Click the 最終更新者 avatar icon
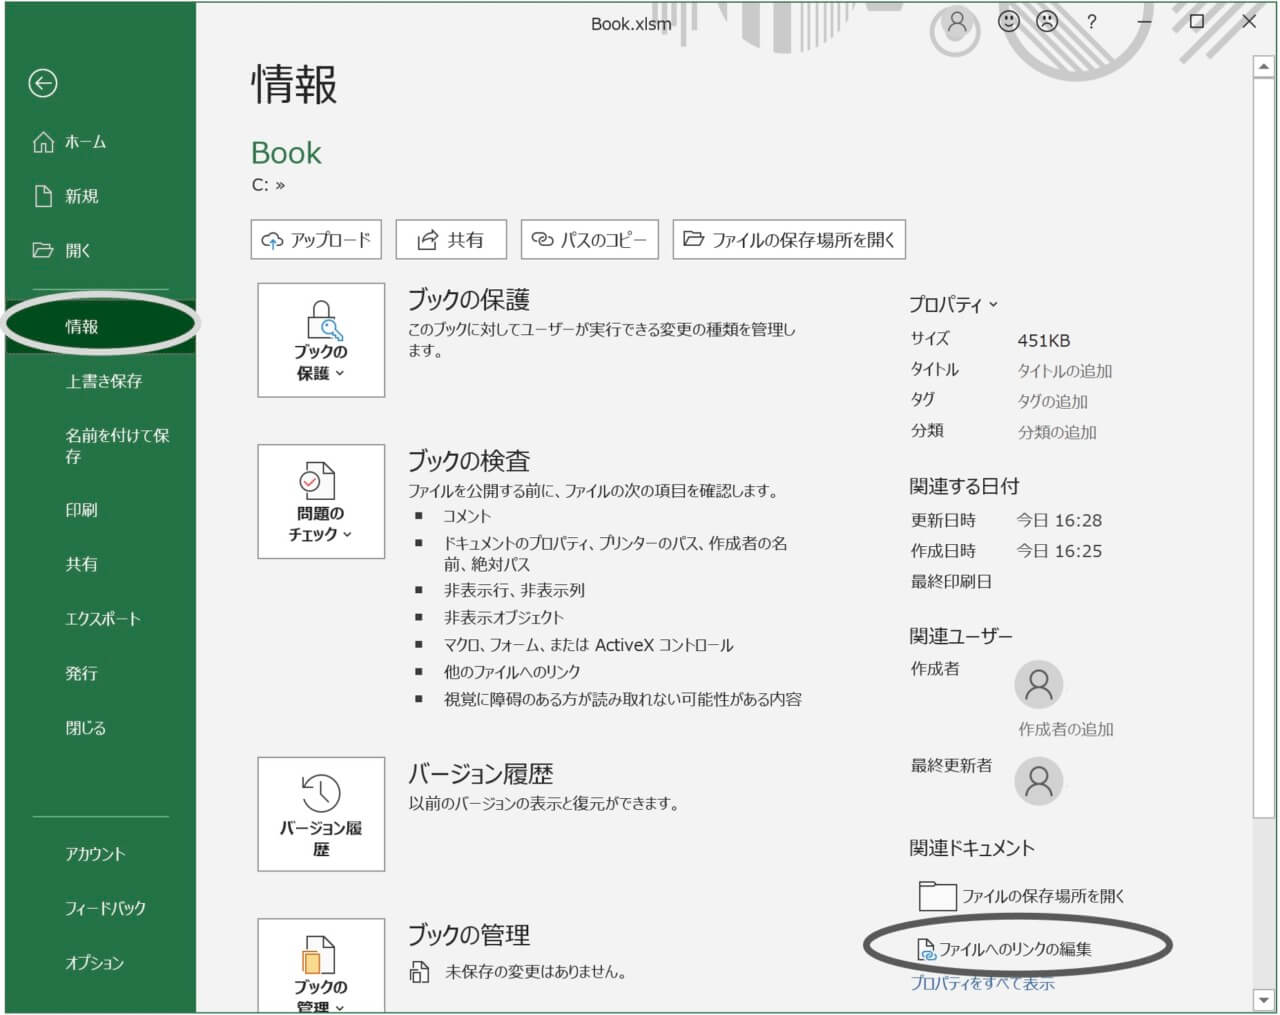Viewport: 1280px width, 1015px height. point(1039,781)
